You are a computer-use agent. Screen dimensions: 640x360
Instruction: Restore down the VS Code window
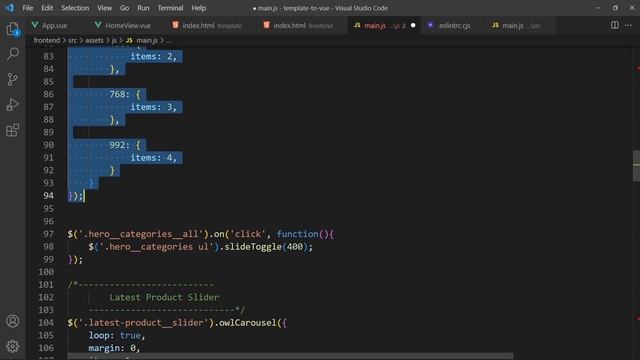coord(615,8)
